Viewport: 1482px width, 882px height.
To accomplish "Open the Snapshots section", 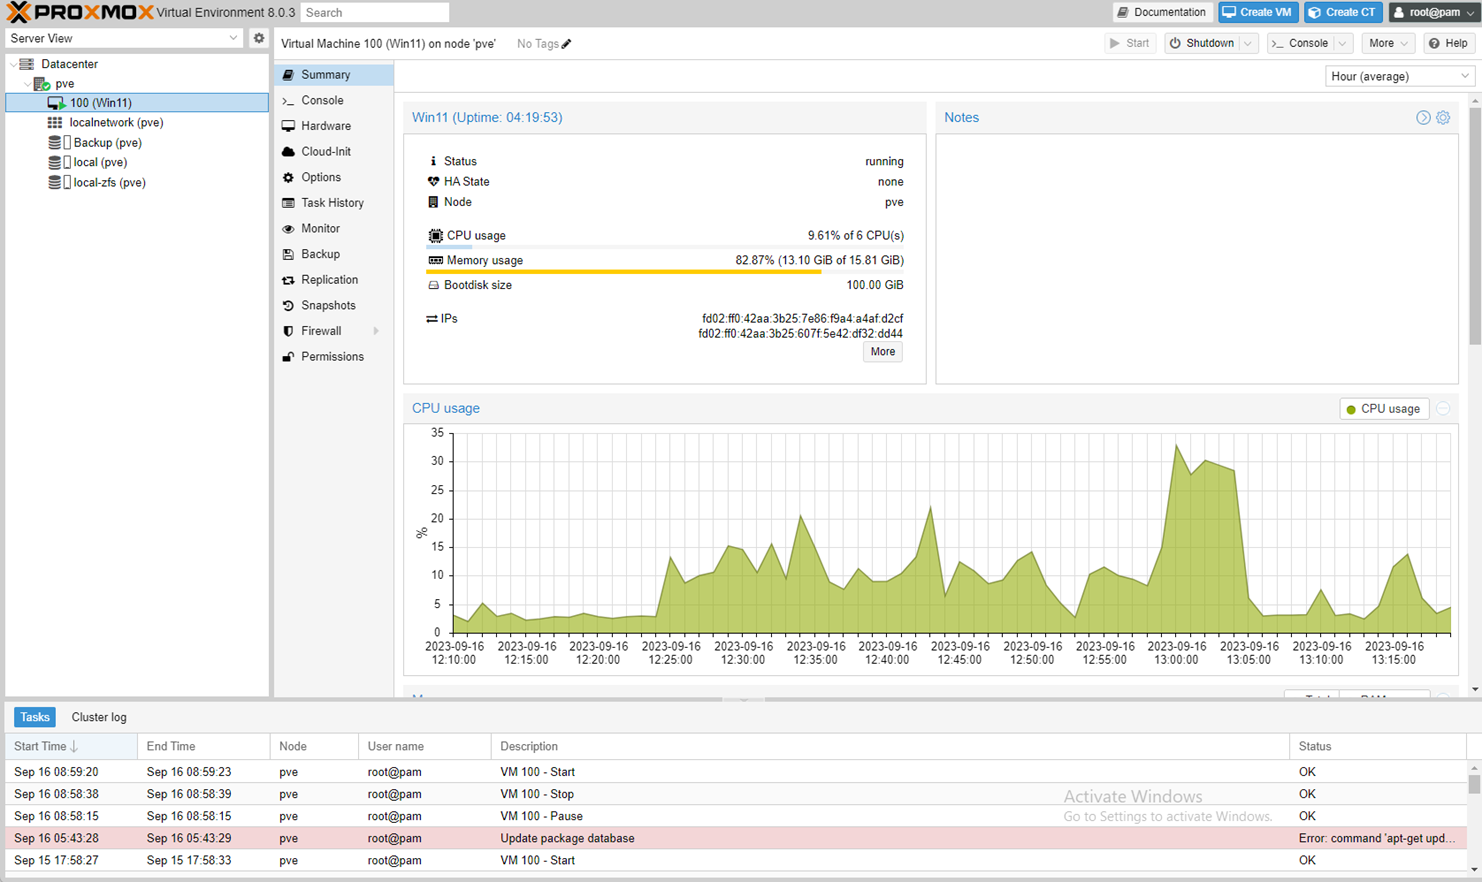I will pos(328,306).
